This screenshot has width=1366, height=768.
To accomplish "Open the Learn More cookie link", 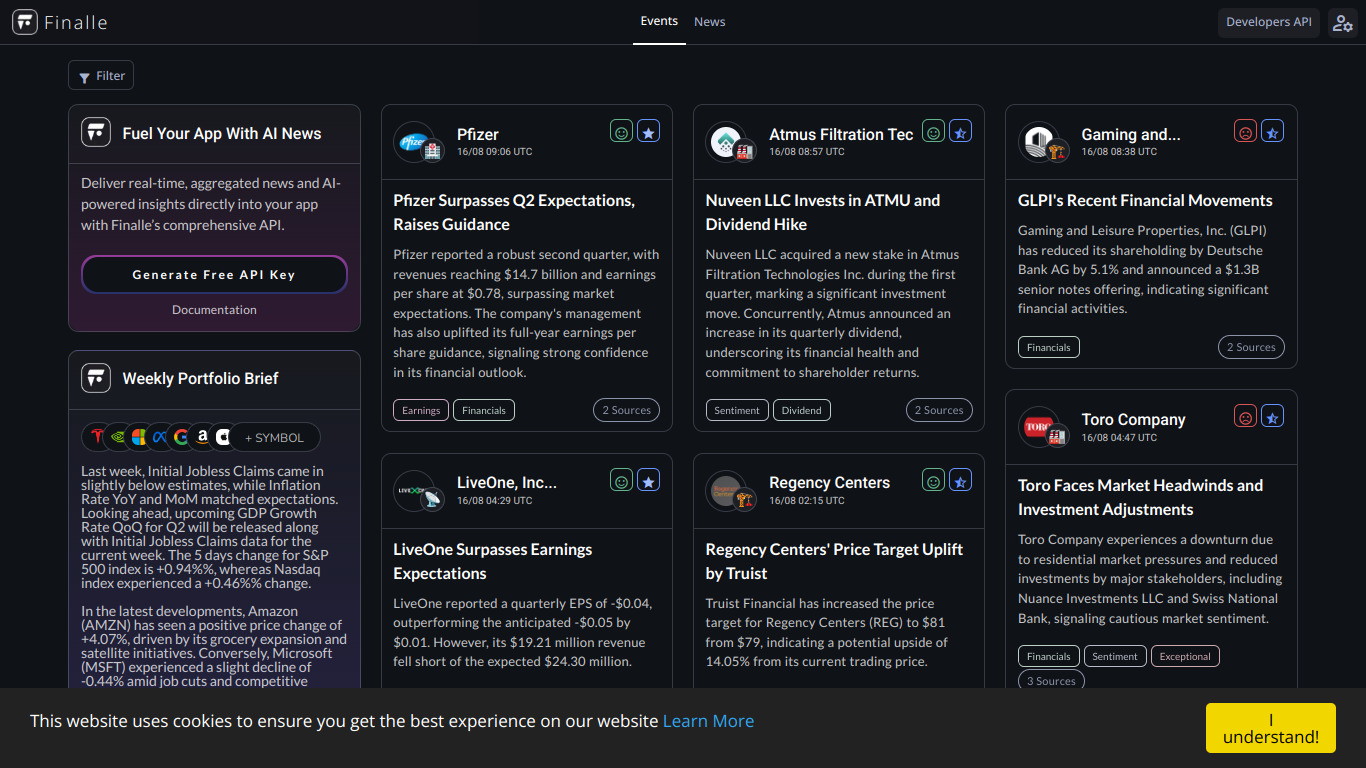I will point(708,721).
